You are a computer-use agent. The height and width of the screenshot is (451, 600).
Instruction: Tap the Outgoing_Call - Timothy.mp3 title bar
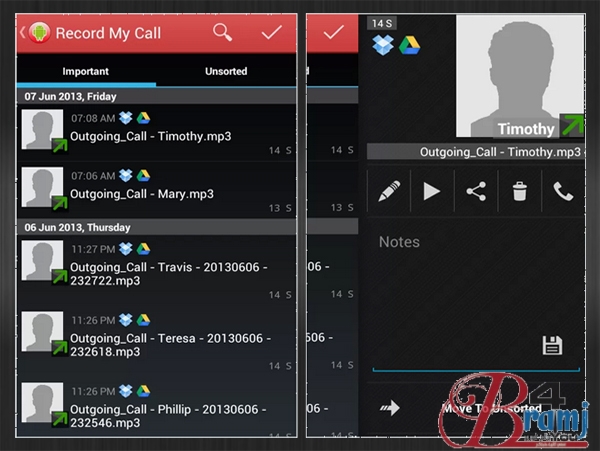click(x=476, y=152)
